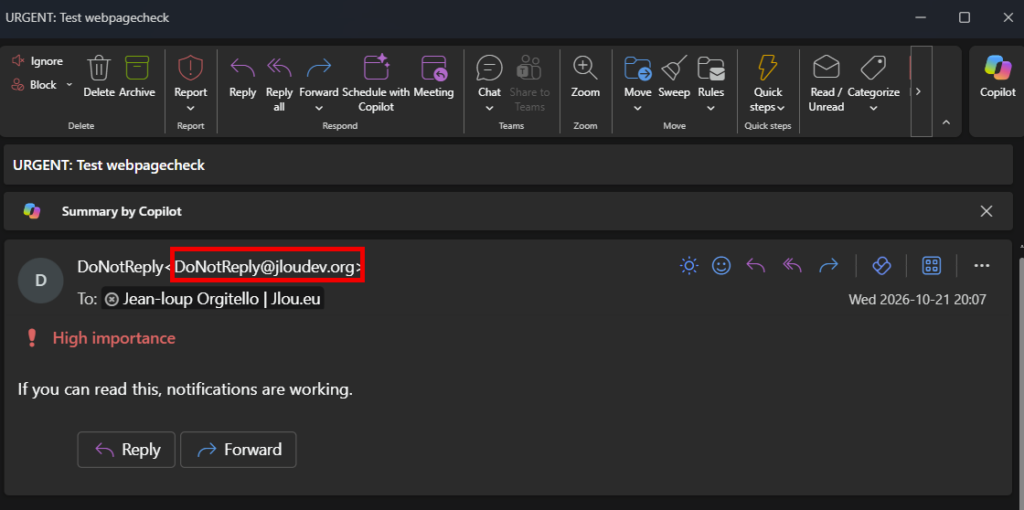Click the Categorize tag icon
Image resolution: width=1024 pixels, height=510 pixels.
point(873,68)
